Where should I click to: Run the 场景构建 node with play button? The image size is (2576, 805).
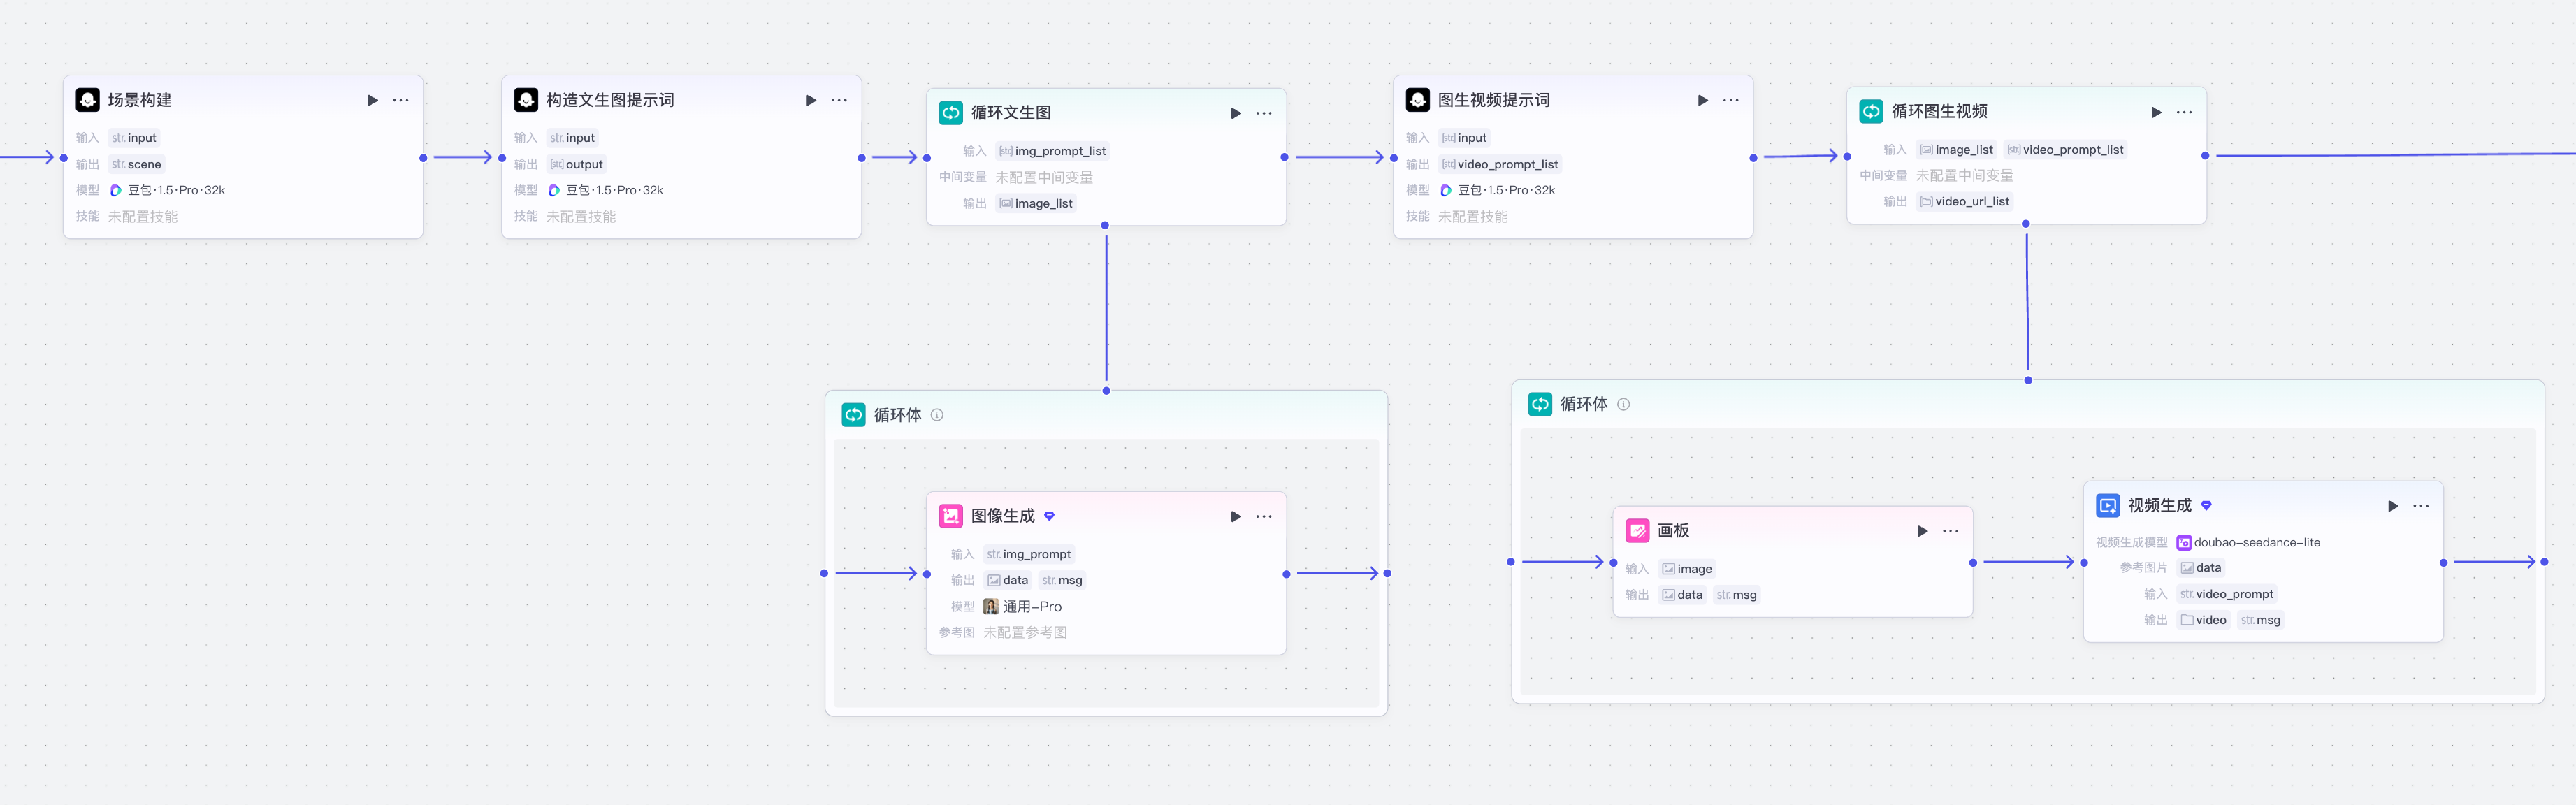tap(373, 100)
